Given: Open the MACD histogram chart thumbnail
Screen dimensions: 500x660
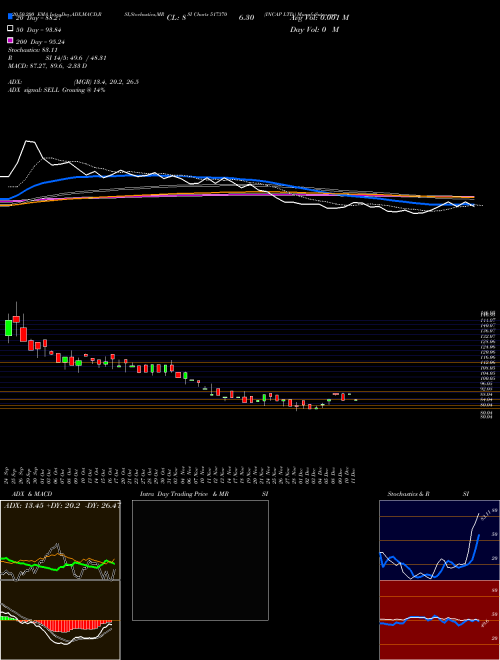Looking at the screenshot, I should pos(60,620).
